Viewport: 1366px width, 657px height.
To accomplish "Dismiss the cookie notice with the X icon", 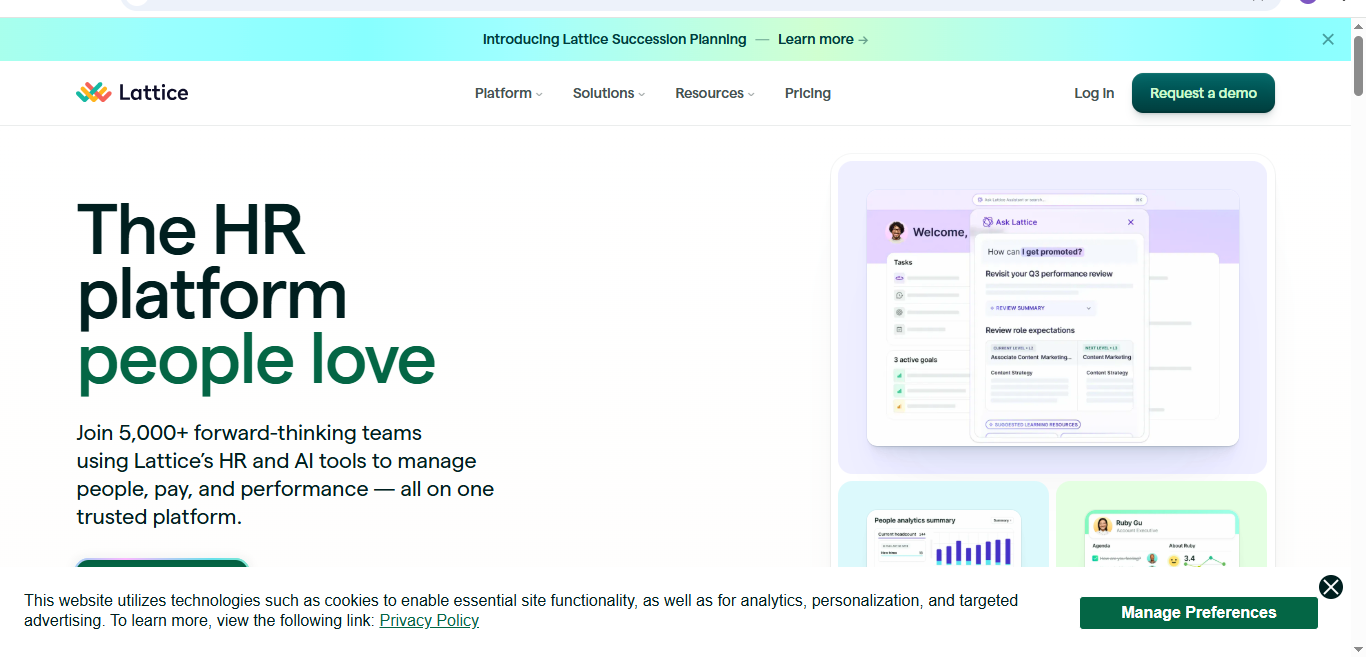I will (1330, 587).
